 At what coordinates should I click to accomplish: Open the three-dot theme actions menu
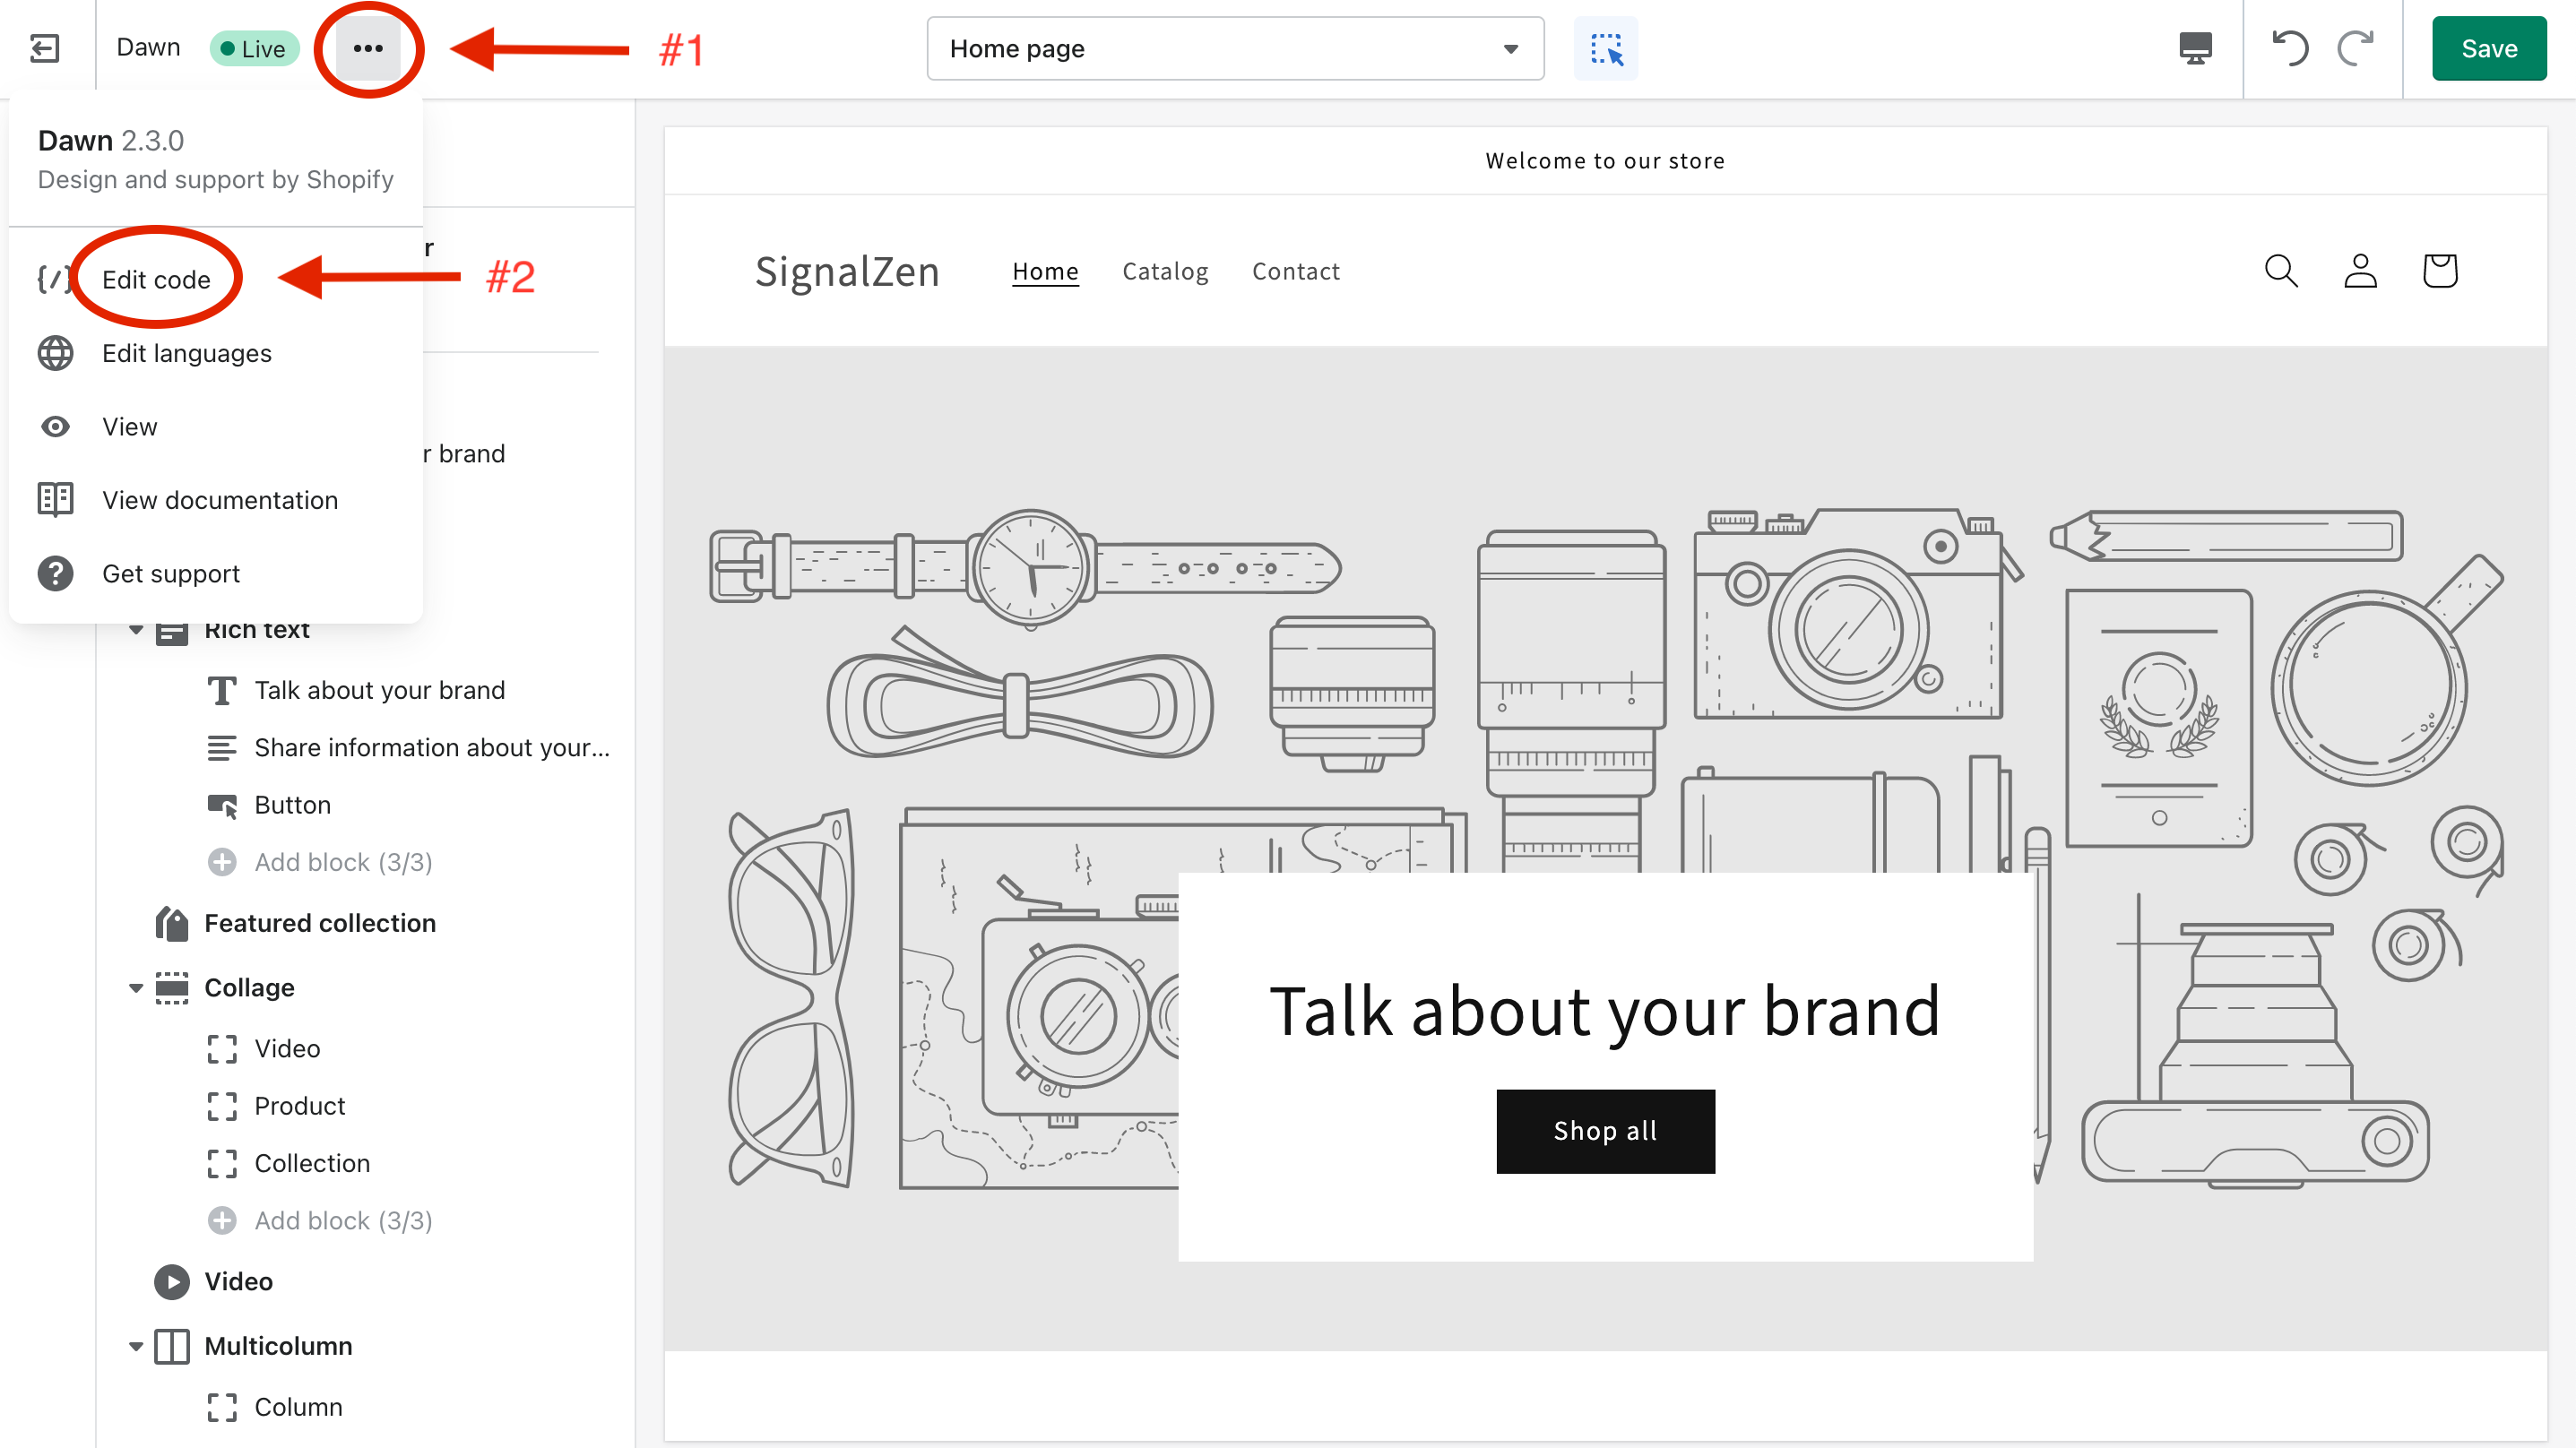(368, 48)
